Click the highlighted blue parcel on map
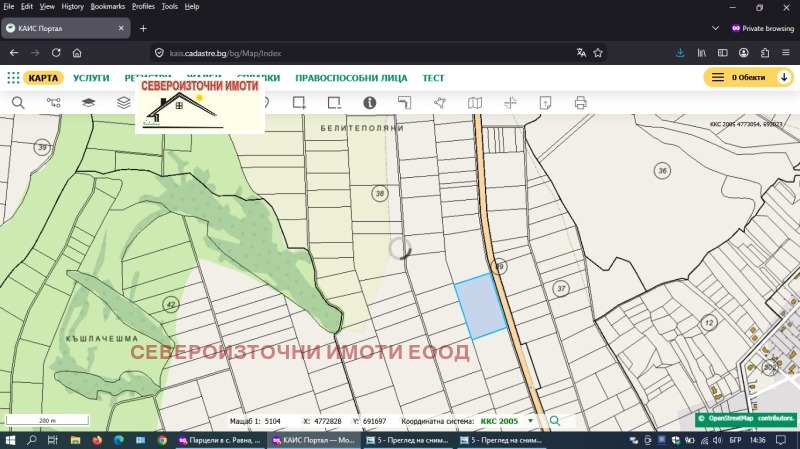The height and width of the screenshot is (449, 800). tap(480, 307)
